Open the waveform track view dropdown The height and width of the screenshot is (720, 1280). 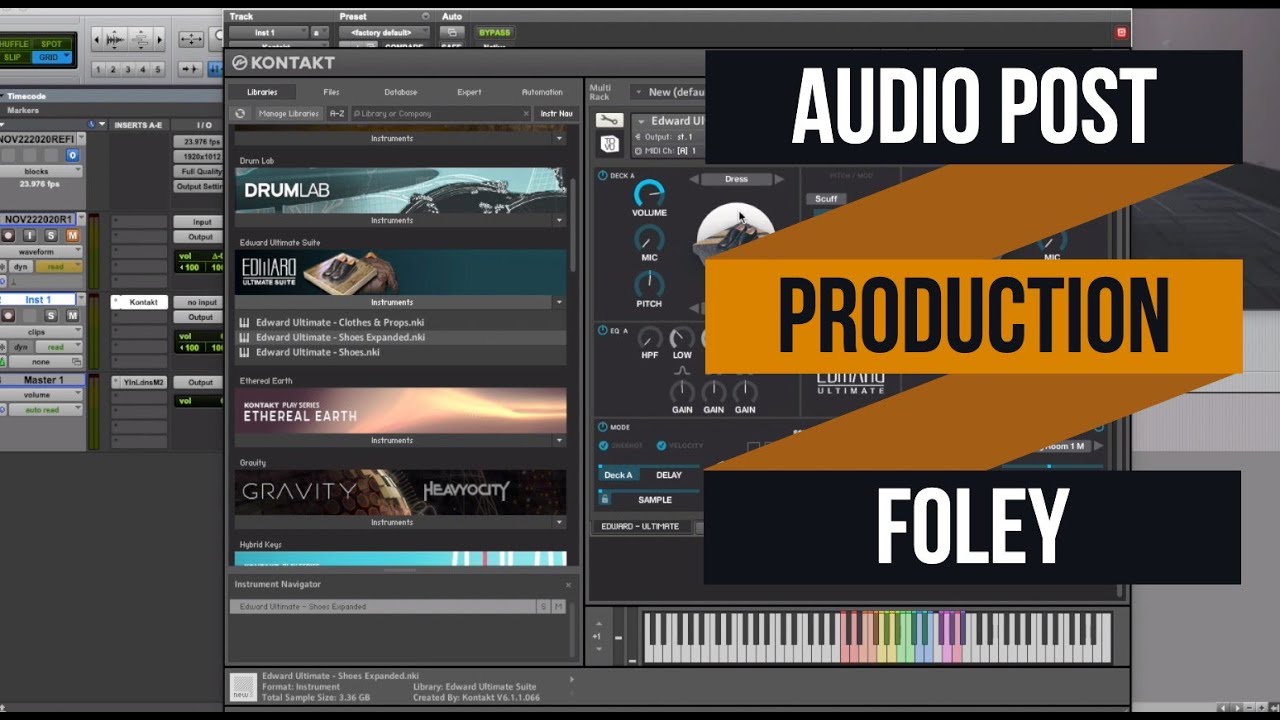click(x=42, y=252)
